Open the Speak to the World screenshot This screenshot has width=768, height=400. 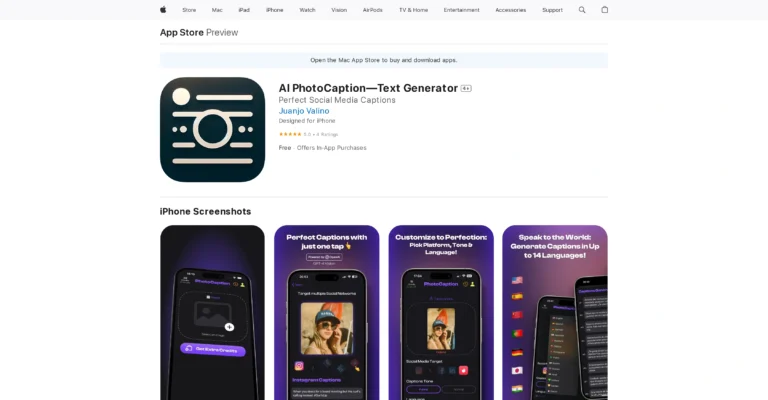(555, 312)
